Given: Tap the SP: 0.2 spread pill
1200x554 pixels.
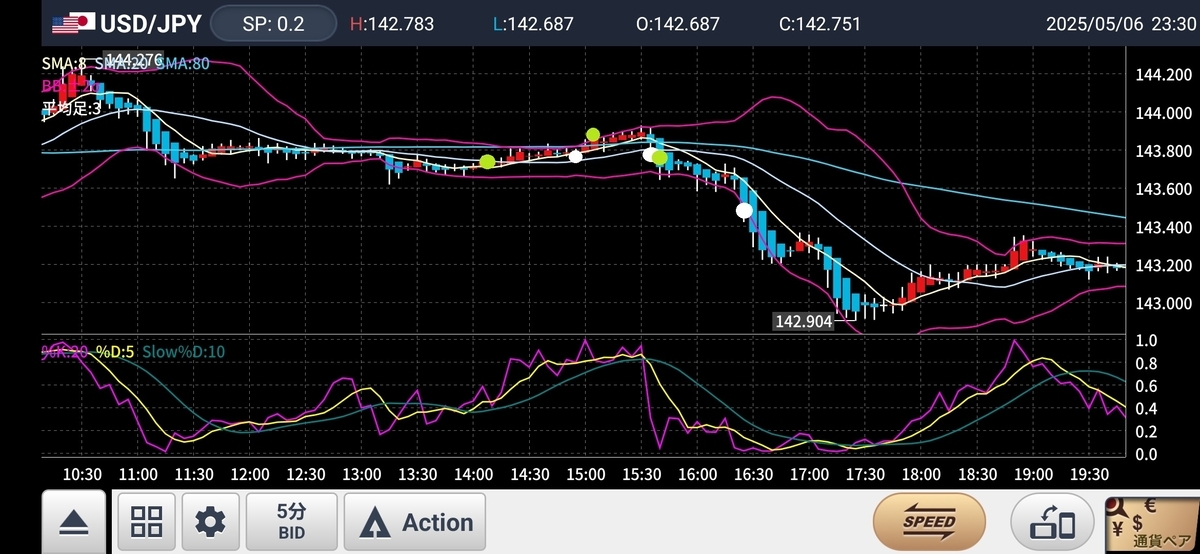Looking at the screenshot, I should tap(273, 24).
